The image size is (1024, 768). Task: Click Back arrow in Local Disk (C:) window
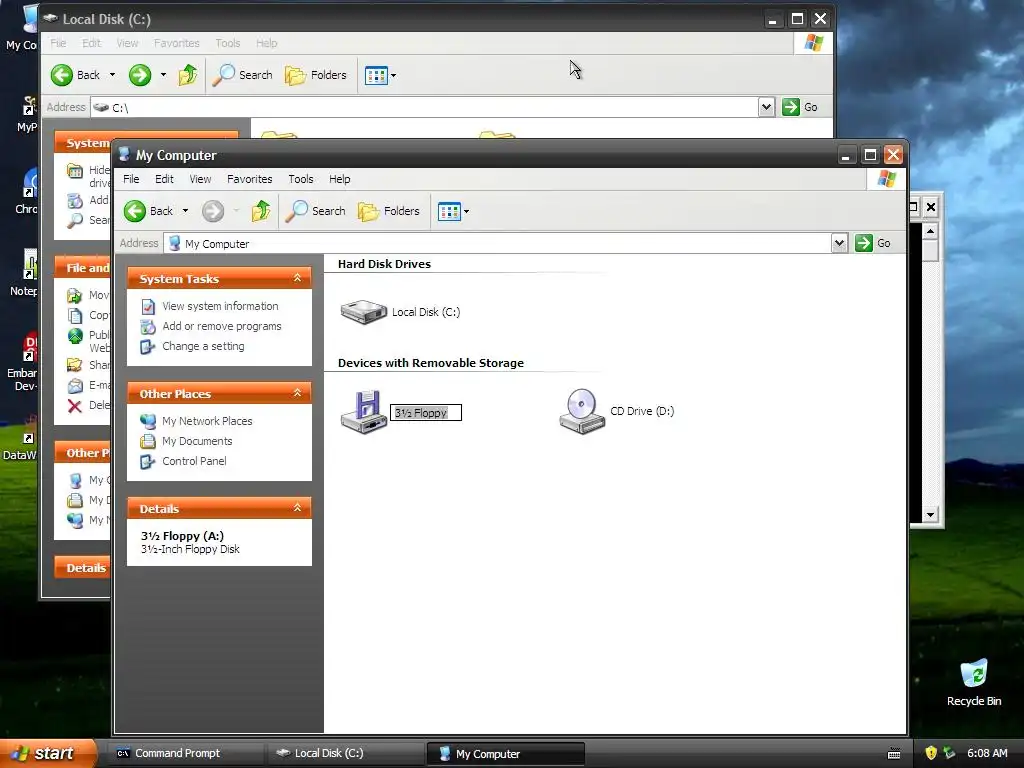(x=62, y=75)
